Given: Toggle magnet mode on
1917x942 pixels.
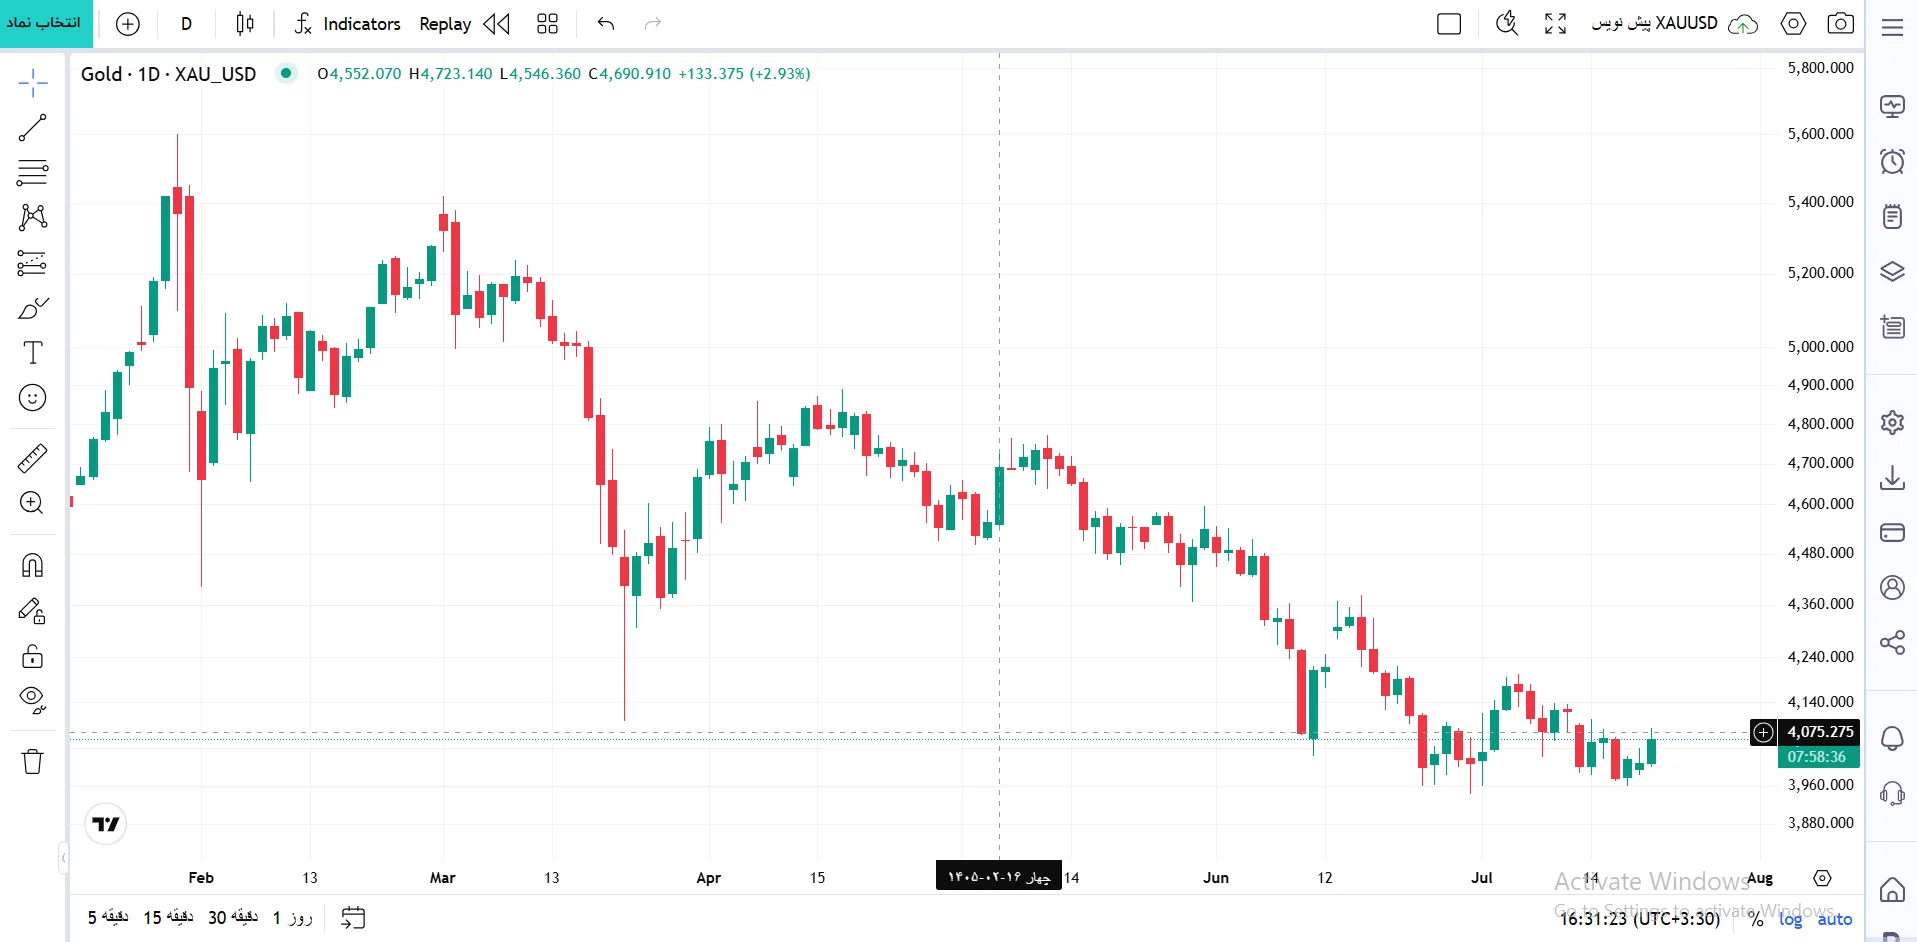Looking at the screenshot, I should coord(32,566).
